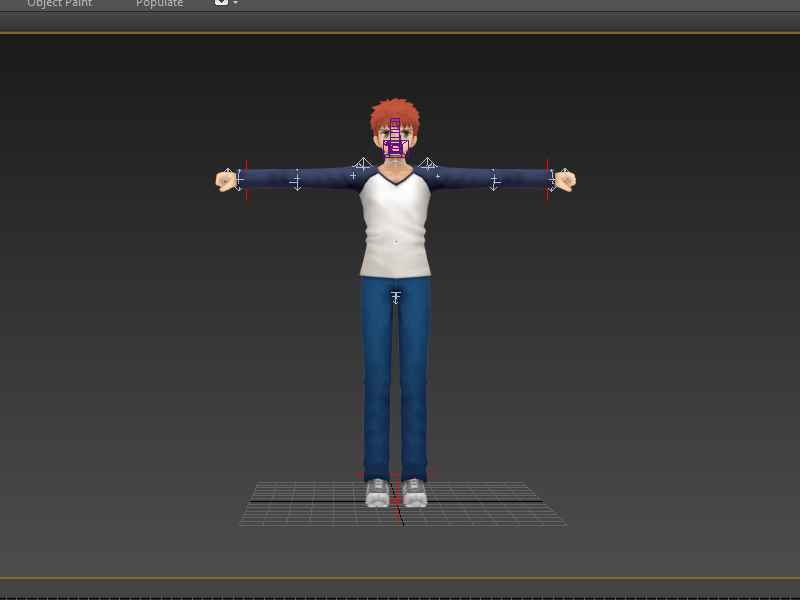Open the Populate ribbon tab

(x=159, y=3)
